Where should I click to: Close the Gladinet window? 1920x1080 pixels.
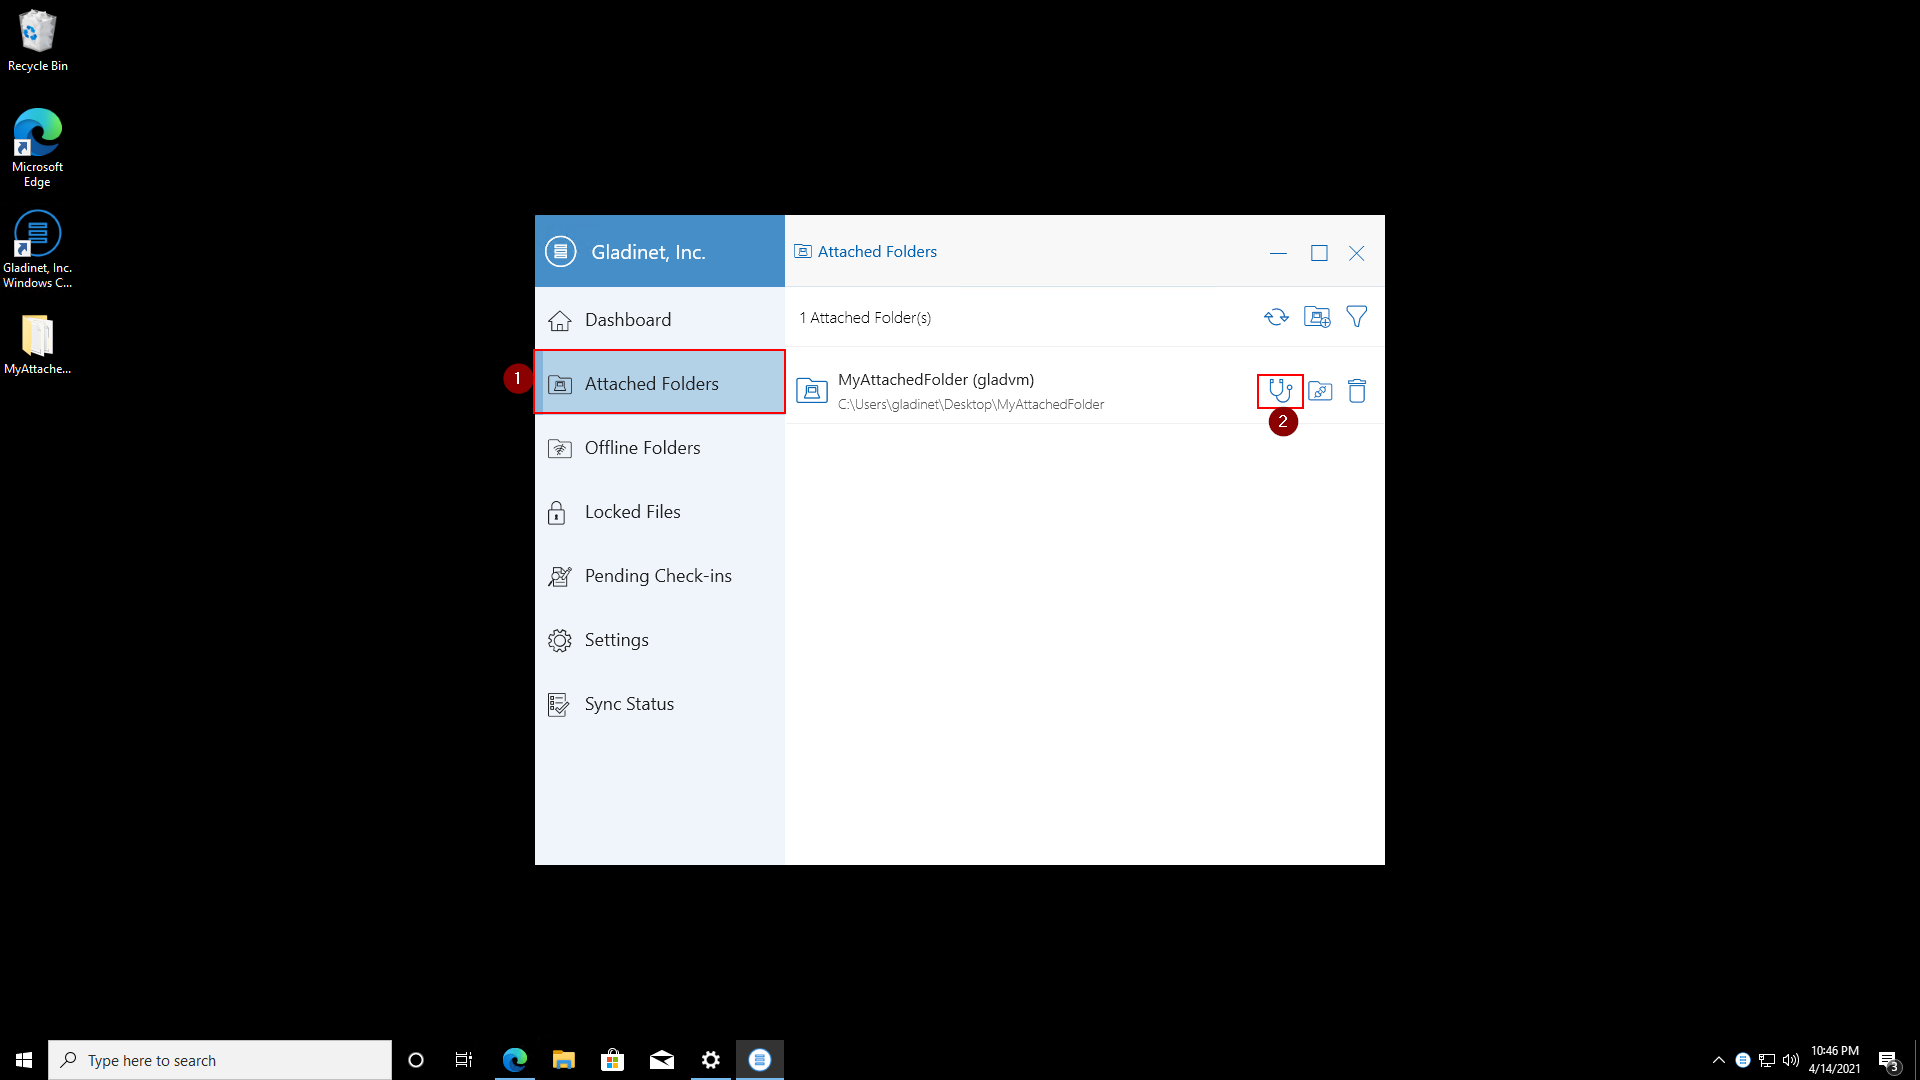(1357, 254)
